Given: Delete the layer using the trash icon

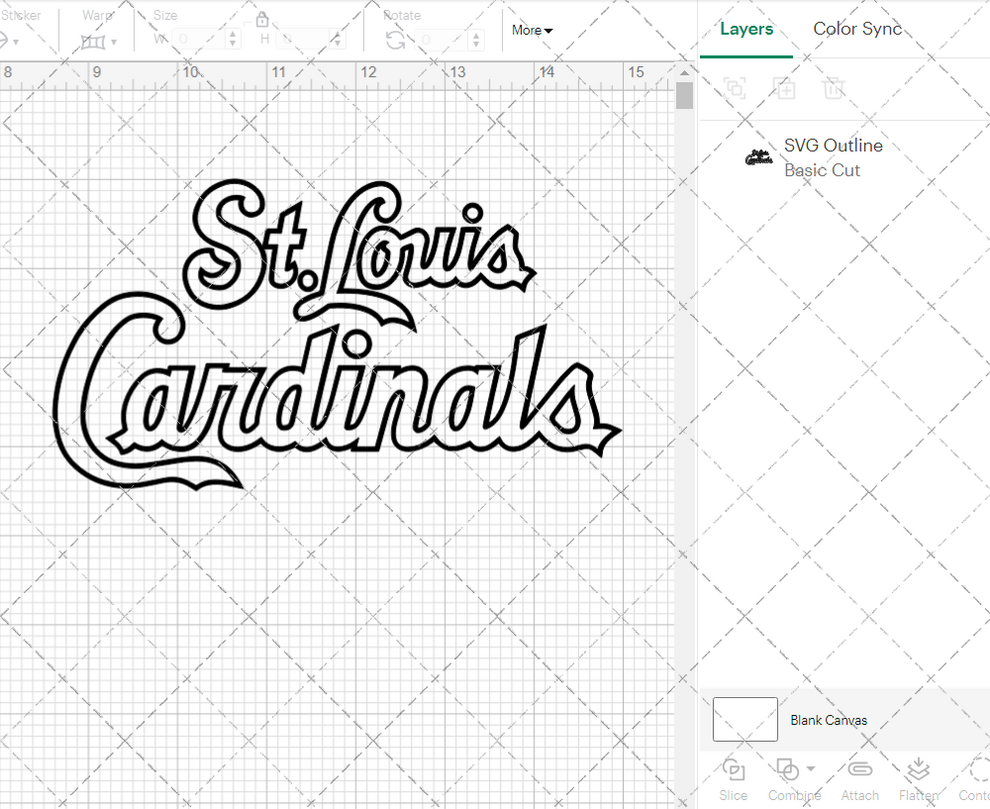Looking at the screenshot, I should click(834, 88).
